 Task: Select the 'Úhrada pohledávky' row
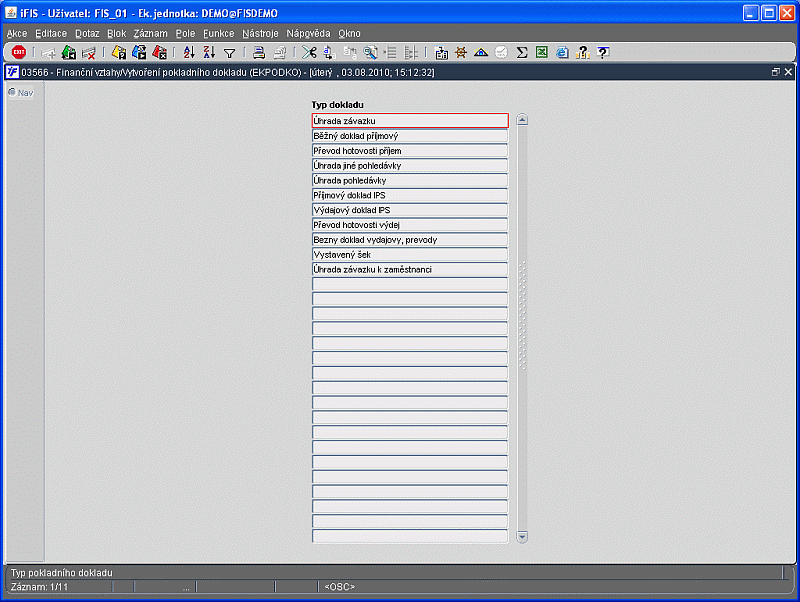click(x=410, y=180)
